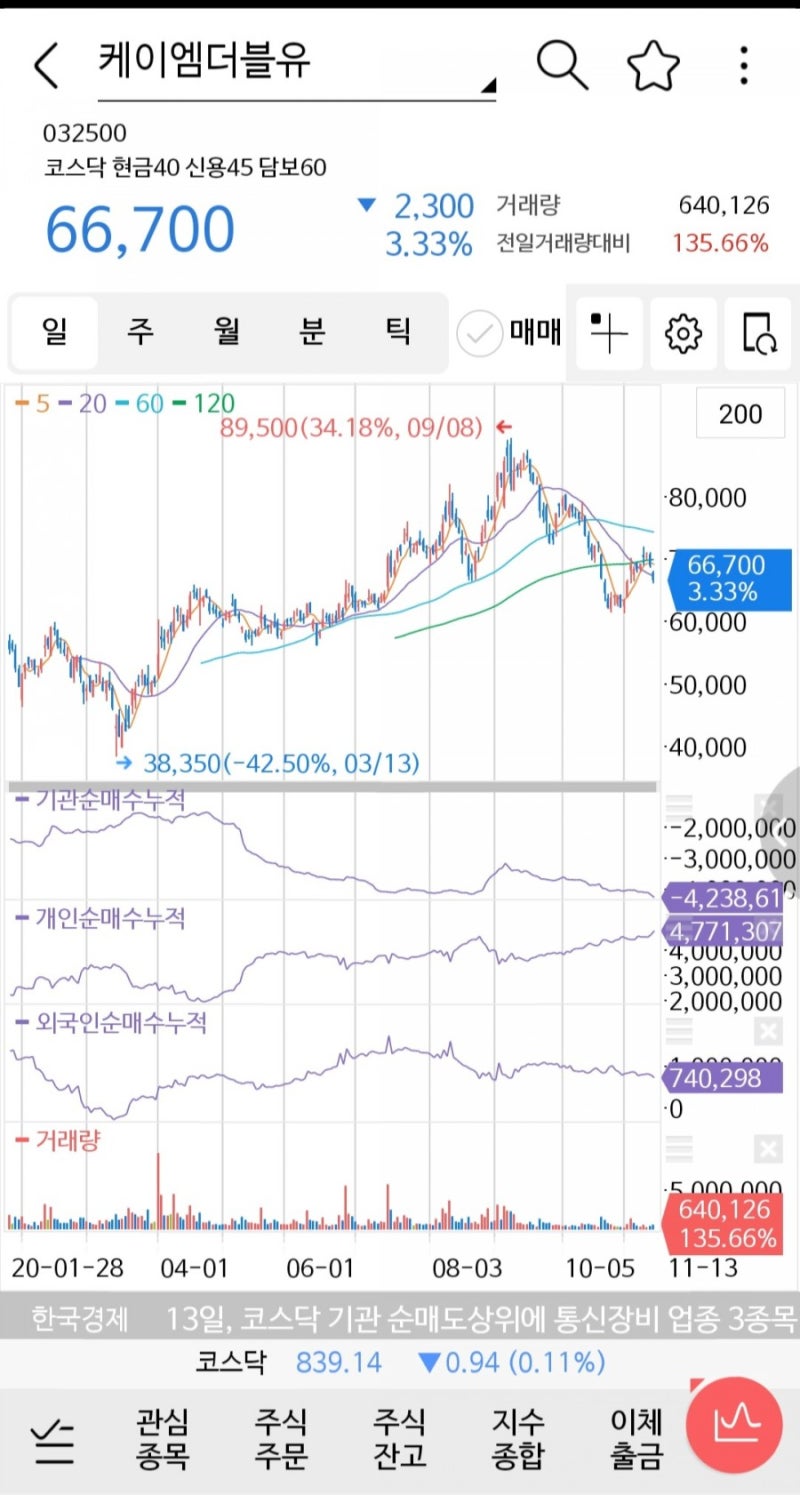The height and width of the screenshot is (1495, 800).
Task: Open 주식잔고 from bottom menu
Action: click(x=399, y=1438)
